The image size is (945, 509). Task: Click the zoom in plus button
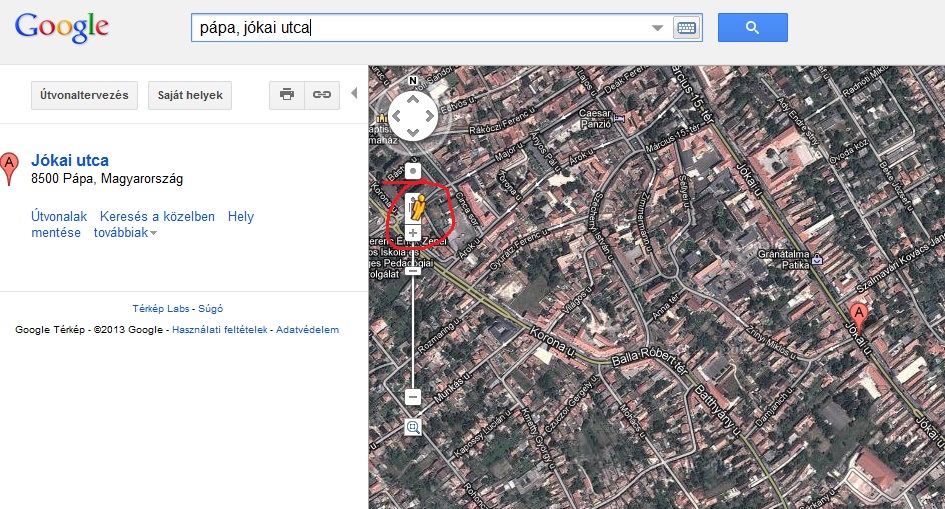[x=413, y=233]
